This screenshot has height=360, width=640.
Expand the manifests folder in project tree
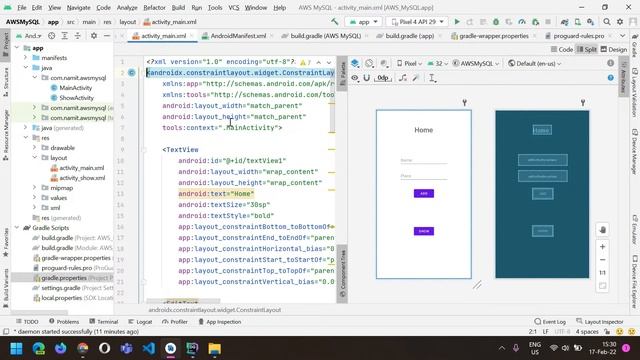click(x=26, y=58)
